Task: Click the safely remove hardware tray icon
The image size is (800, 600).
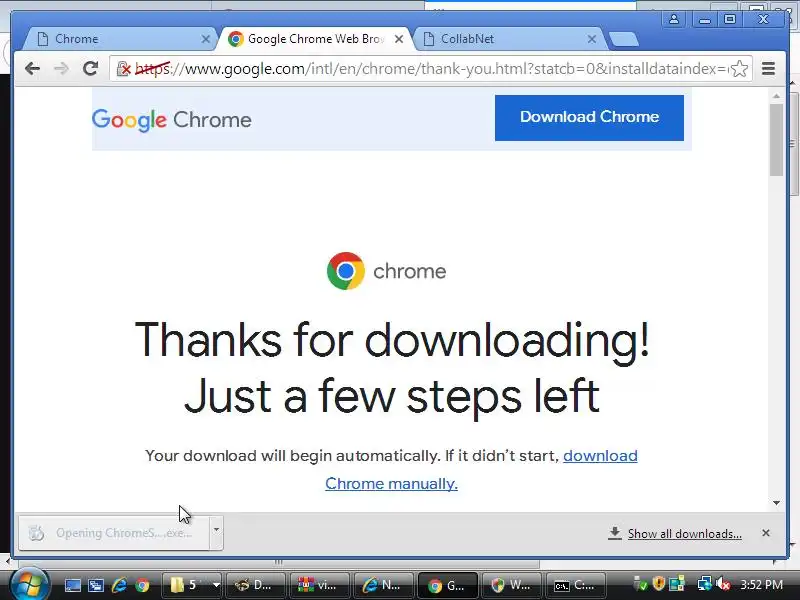Action: [640, 584]
